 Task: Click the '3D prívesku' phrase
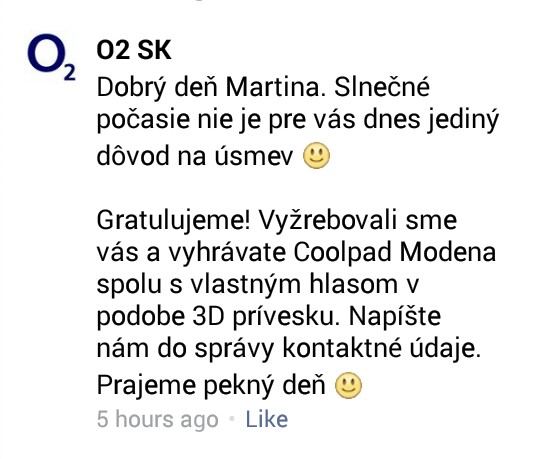click(x=263, y=317)
